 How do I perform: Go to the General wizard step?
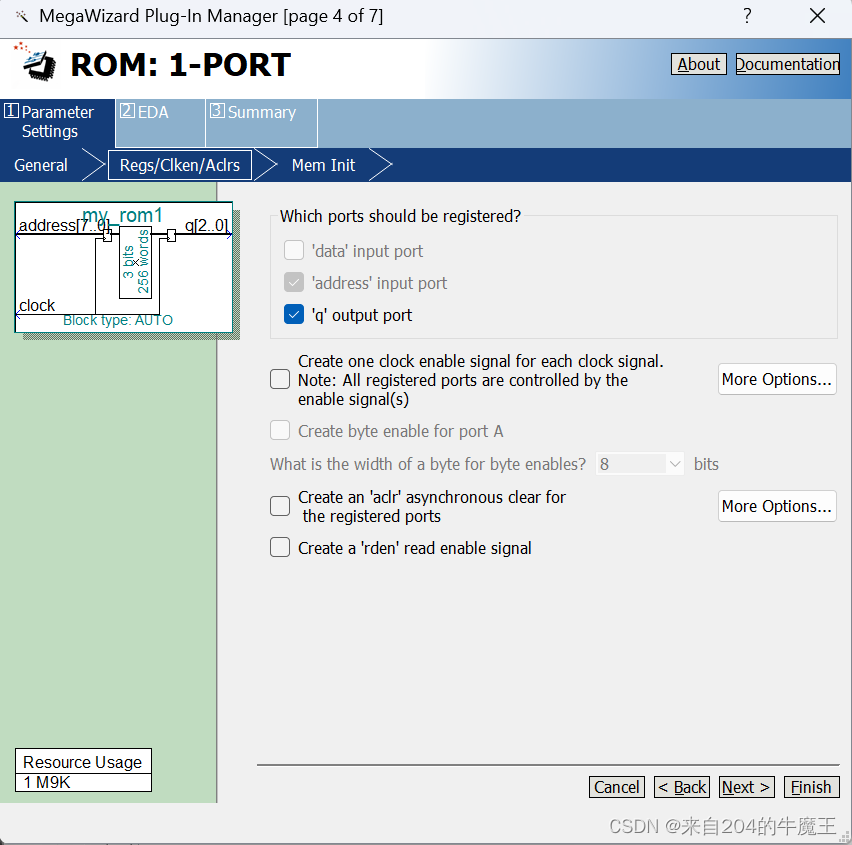pyautogui.click(x=40, y=165)
